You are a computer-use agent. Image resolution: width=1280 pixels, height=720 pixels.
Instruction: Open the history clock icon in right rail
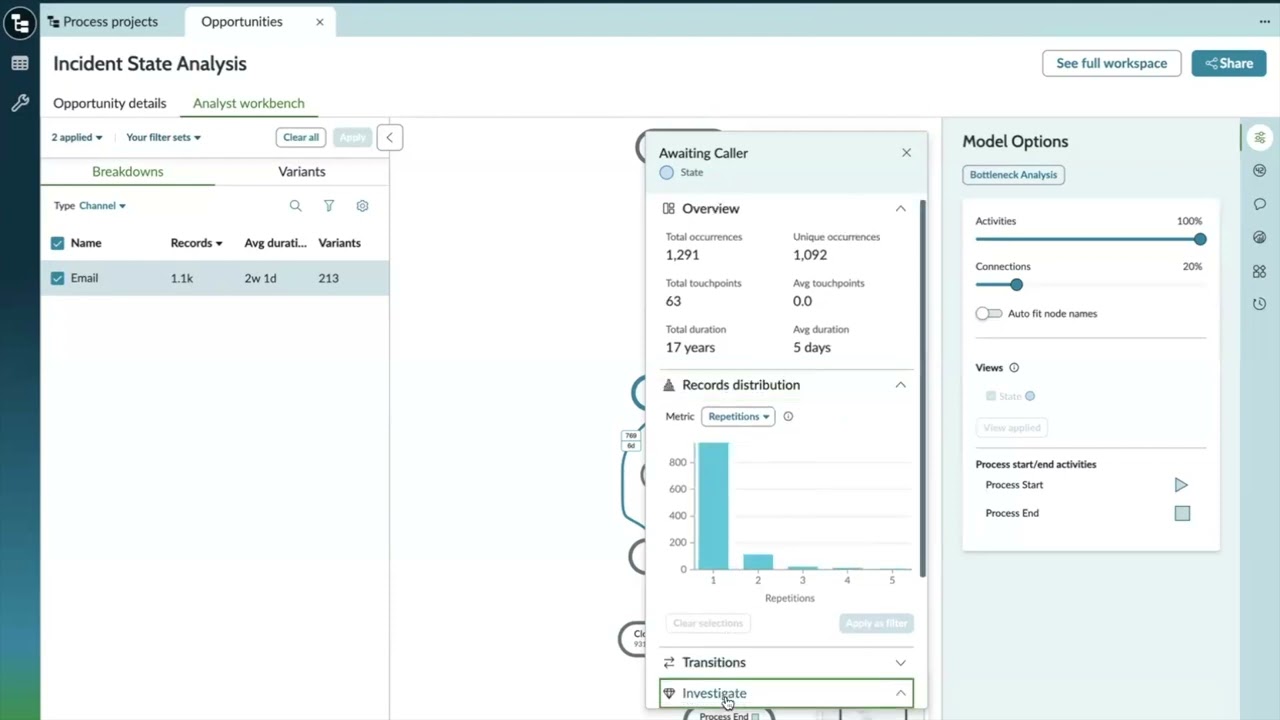pos(1260,304)
